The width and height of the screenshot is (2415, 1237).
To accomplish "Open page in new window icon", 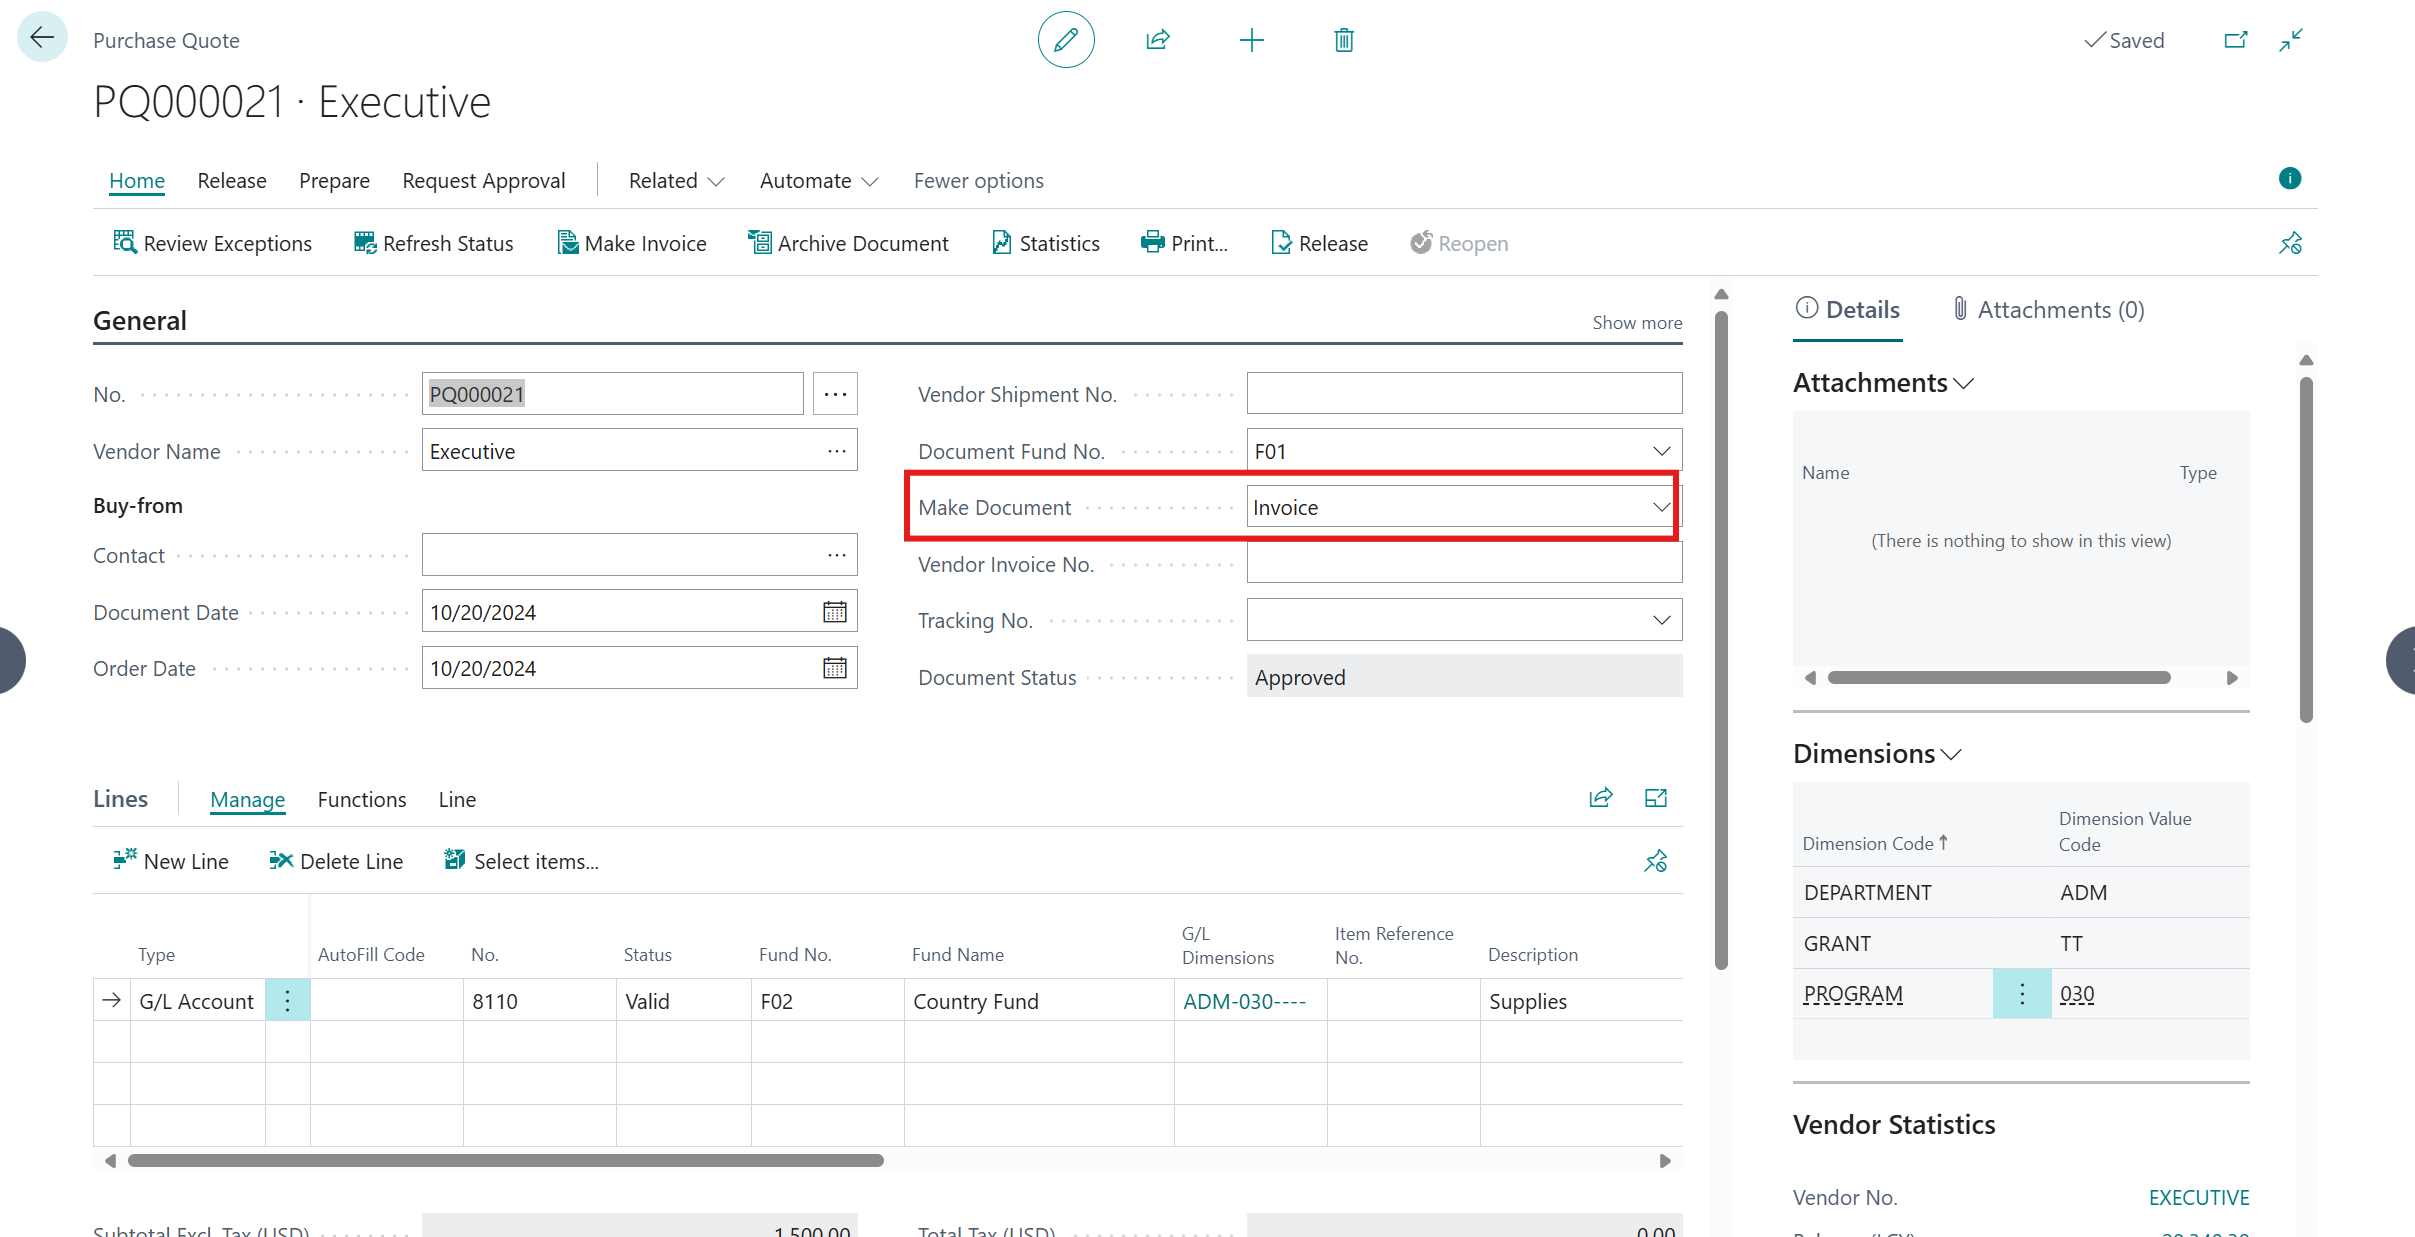I will [x=2236, y=40].
